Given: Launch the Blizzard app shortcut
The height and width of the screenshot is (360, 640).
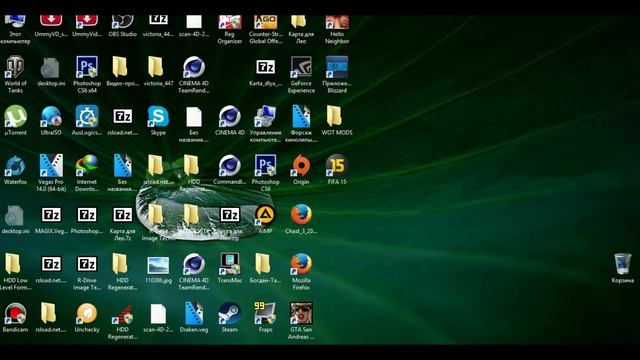Looking at the screenshot, I should tap(337, 67).
